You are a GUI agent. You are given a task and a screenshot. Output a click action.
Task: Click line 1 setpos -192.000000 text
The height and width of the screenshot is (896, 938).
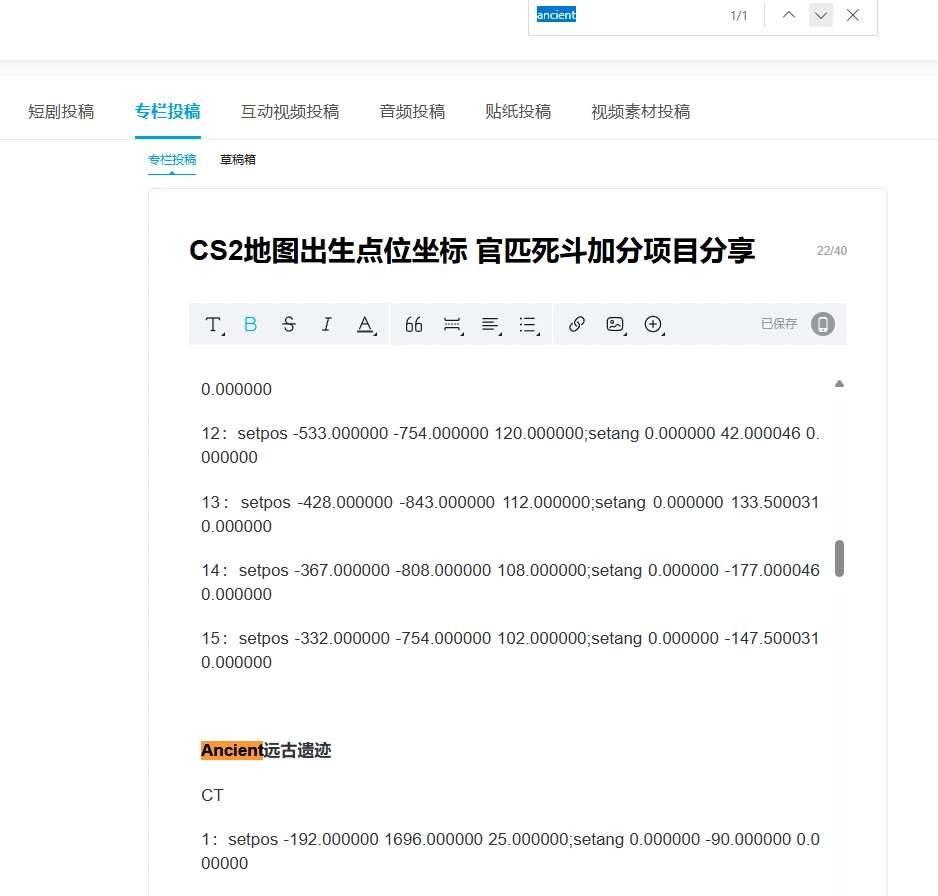point(510,851)
